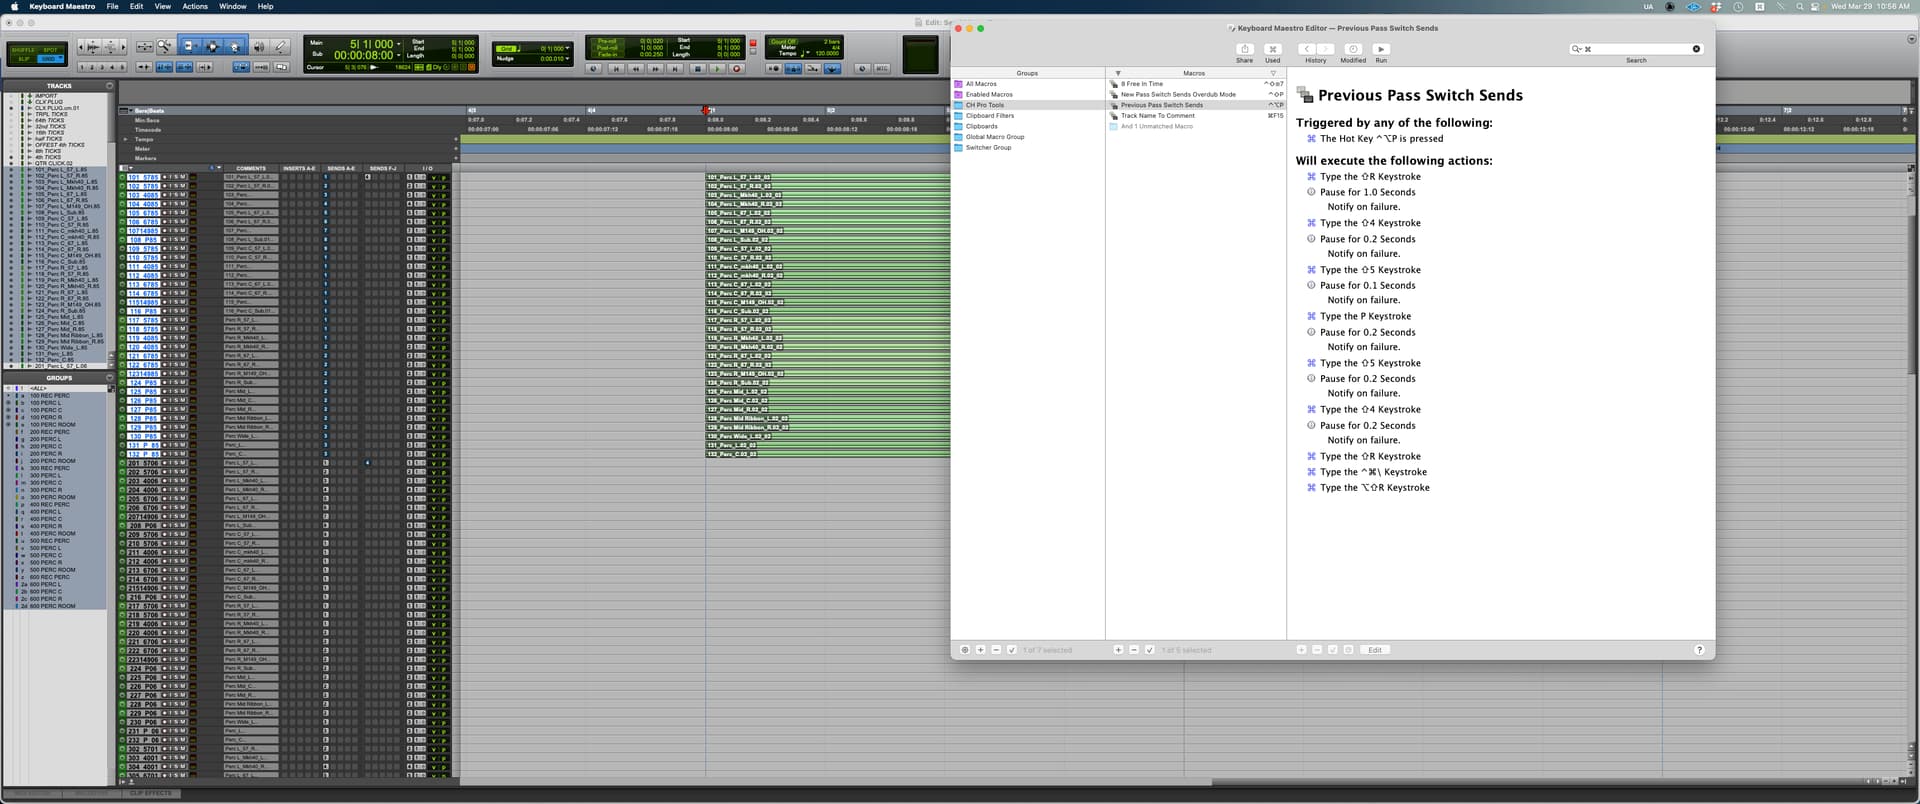Toggle the MIDI Merge button in Pro Tools

pyautogui.click(x=812, y=69)
